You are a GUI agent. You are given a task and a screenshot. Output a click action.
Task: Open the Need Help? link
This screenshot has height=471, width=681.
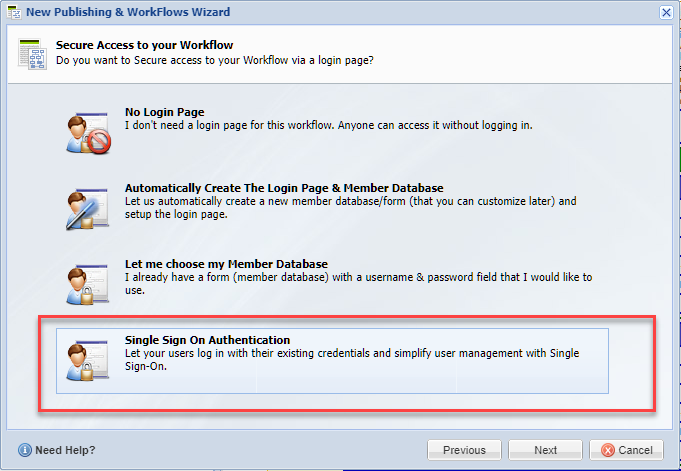pyautogui.click(x=65, y=450)
